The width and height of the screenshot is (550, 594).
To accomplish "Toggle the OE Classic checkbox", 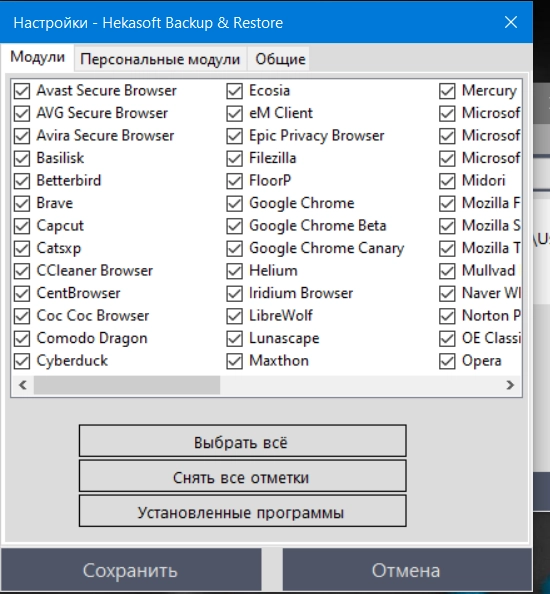I will point(447,338).
